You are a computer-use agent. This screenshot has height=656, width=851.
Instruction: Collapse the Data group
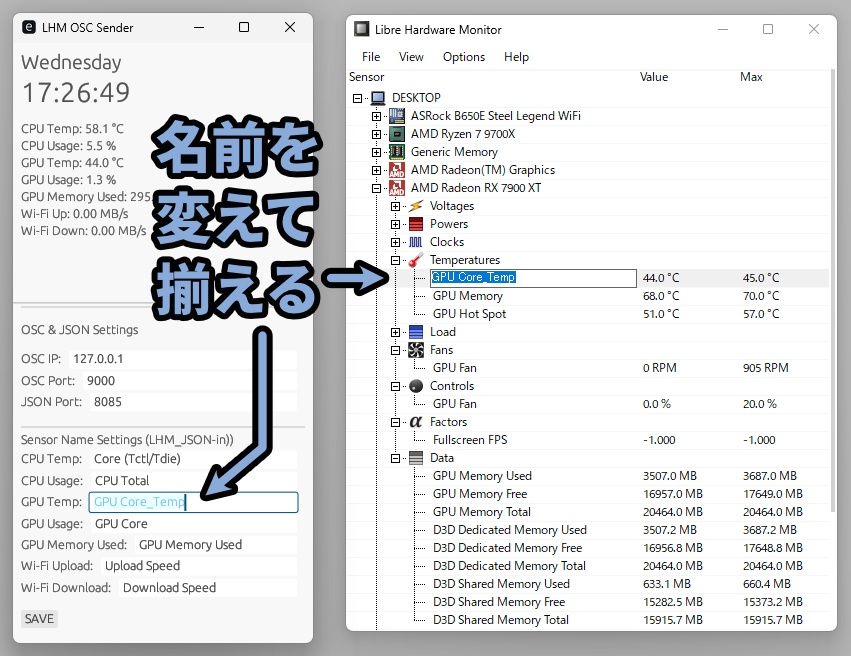pos(395,458)
